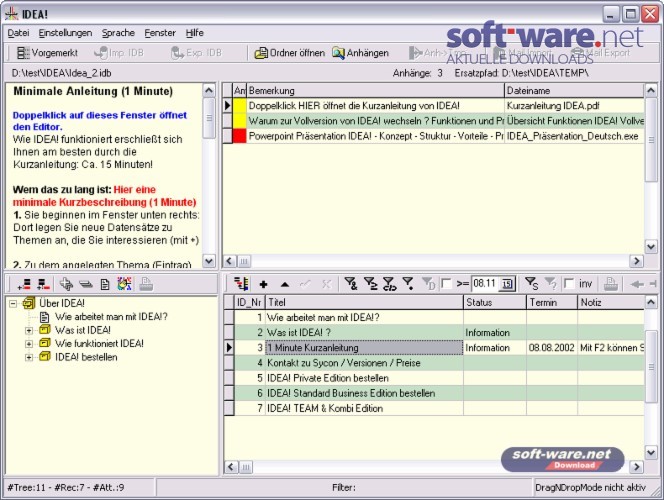Click the greyed checkmark icon in records toolbar
The image size is (664, 500).
[x=305, y=284]
